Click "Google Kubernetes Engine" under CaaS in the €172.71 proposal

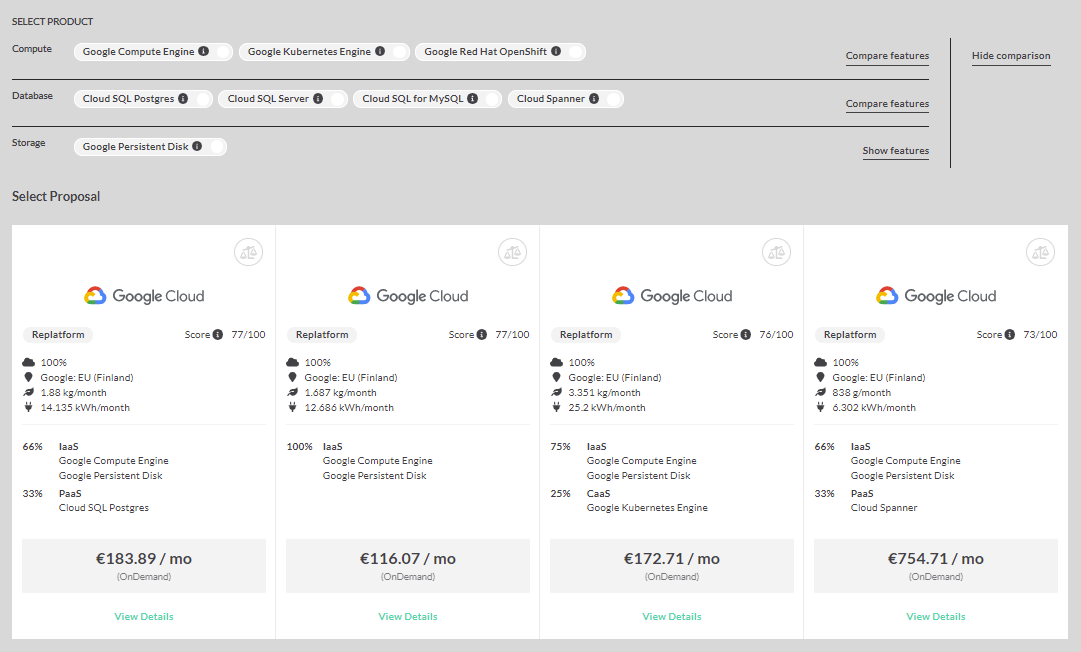pyautogui.click(x=647, y=508)
